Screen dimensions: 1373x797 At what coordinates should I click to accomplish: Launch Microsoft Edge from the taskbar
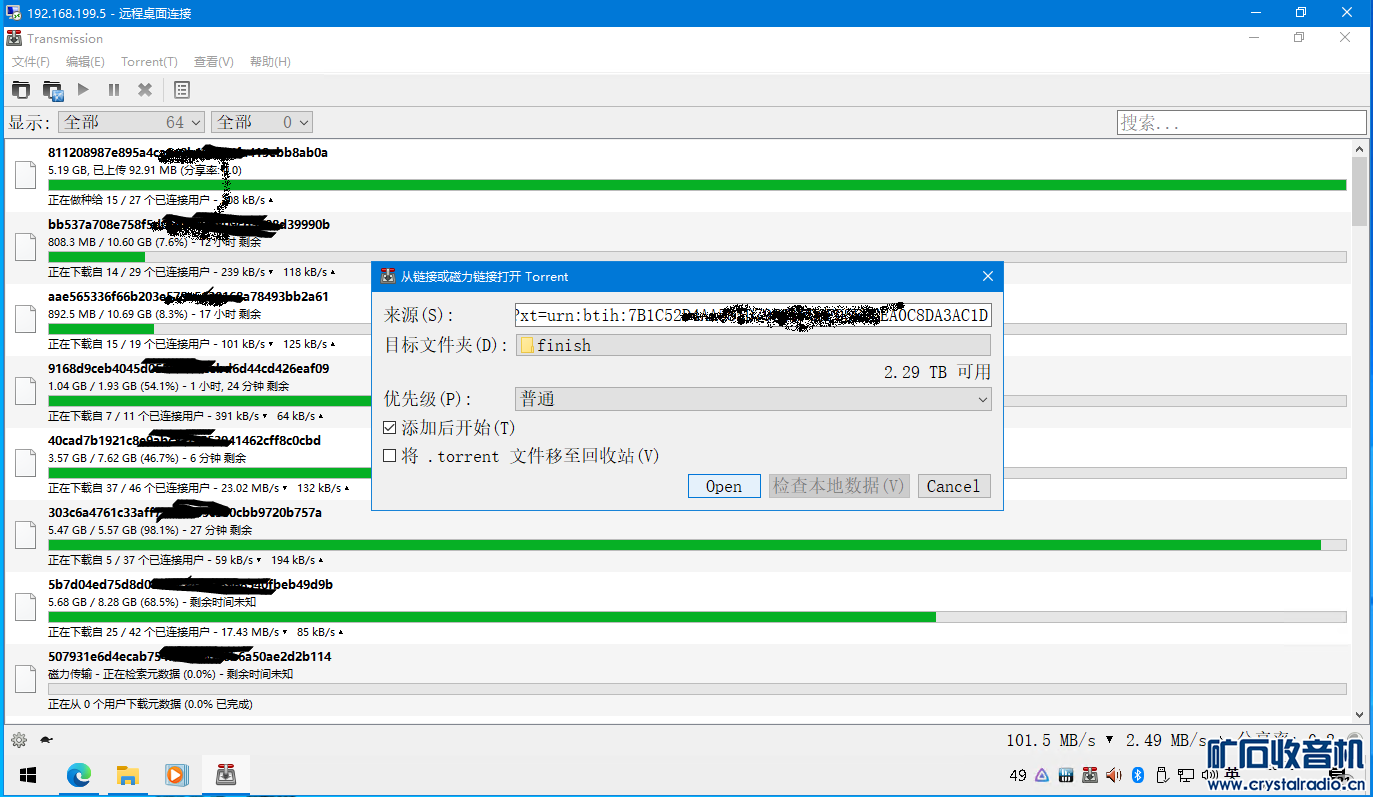click(x=79, y=775)
